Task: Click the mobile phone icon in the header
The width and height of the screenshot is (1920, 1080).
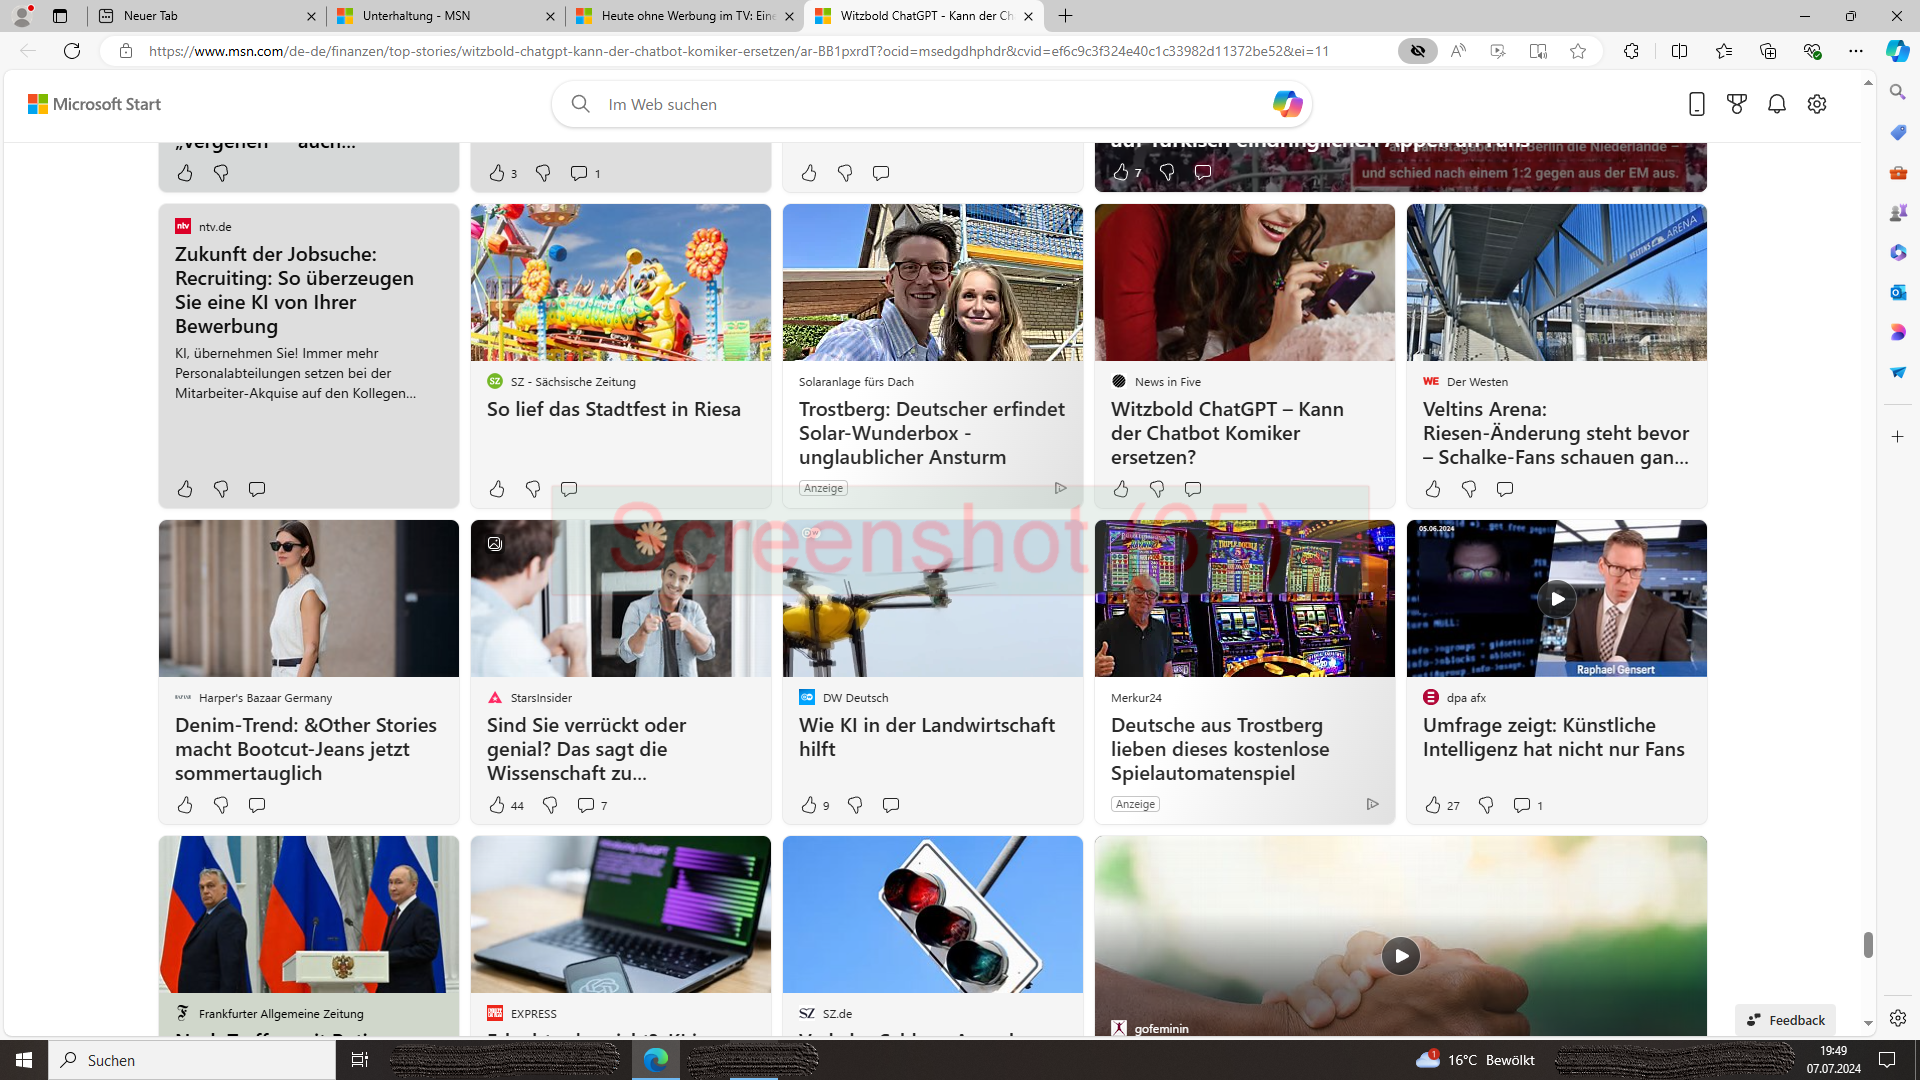Action: pos(1697,104)
